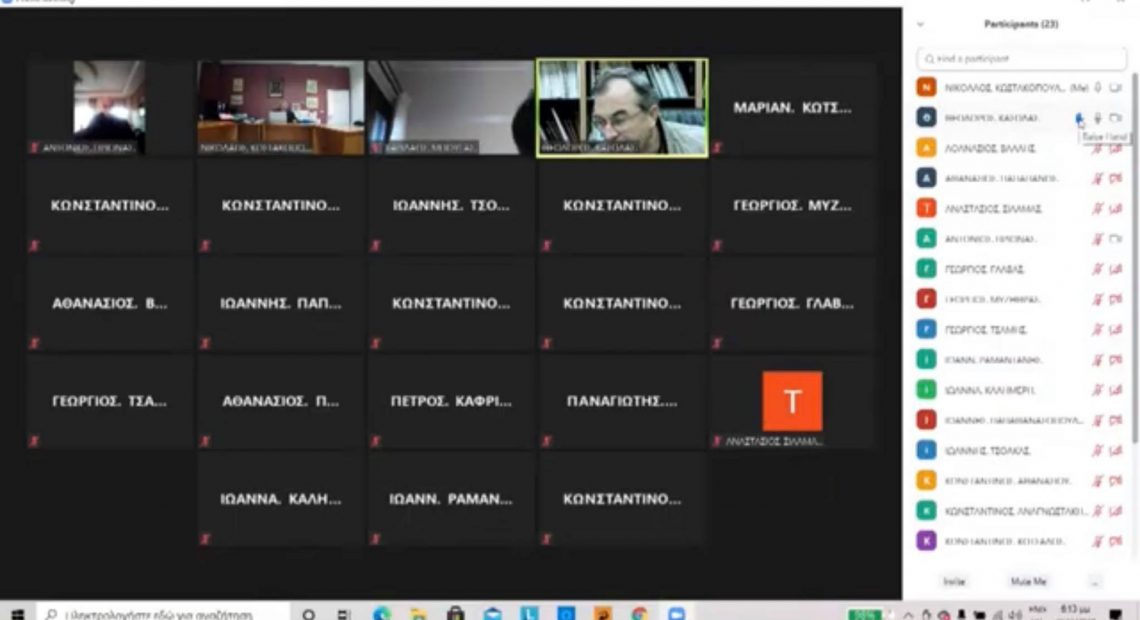Screen dimensions: 1140x620
Task: Toggle the camera-off icon for ΓΕΩΡΓΙΟΣ ΤΣΑΜΗΣ in the list
Action: (x=1116, y=329)
